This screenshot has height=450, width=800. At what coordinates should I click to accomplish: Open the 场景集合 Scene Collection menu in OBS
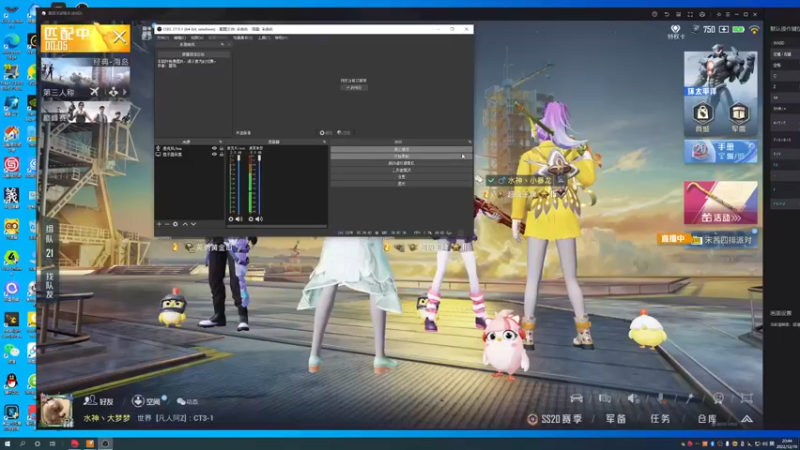242,38
